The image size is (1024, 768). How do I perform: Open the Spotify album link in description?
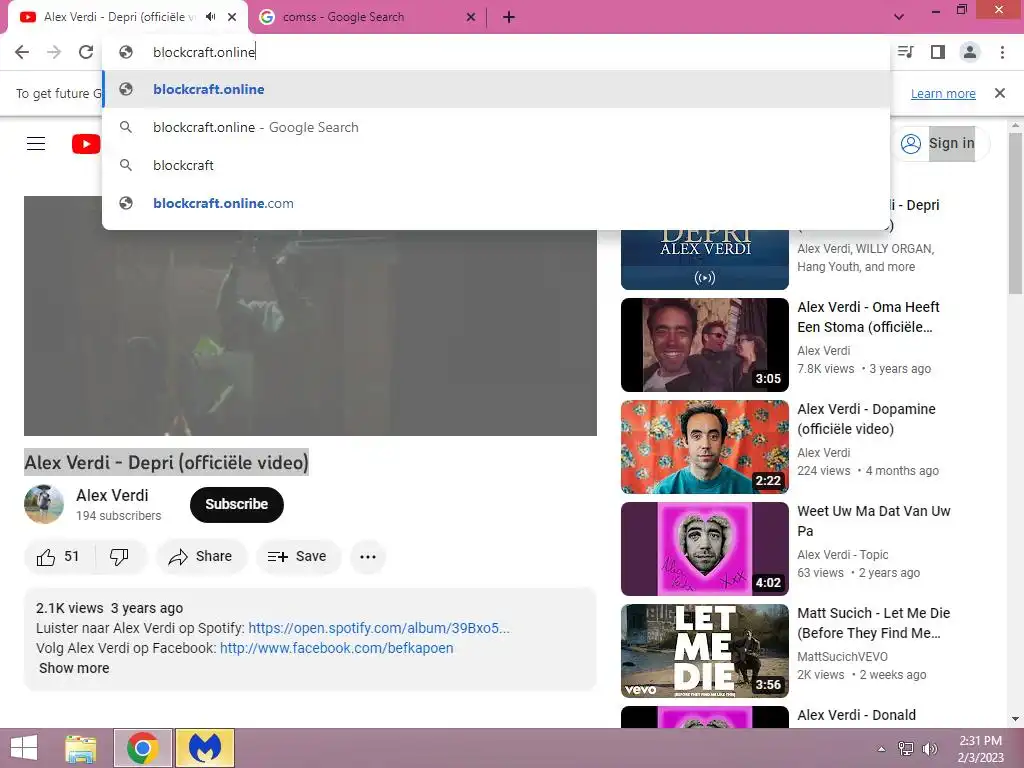point(379,628)
